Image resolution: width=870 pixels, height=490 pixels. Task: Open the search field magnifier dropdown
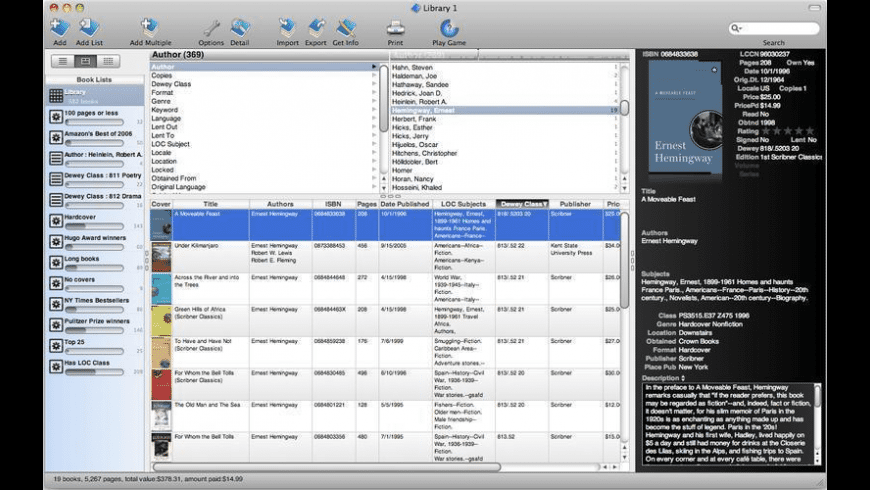[737, 29]
